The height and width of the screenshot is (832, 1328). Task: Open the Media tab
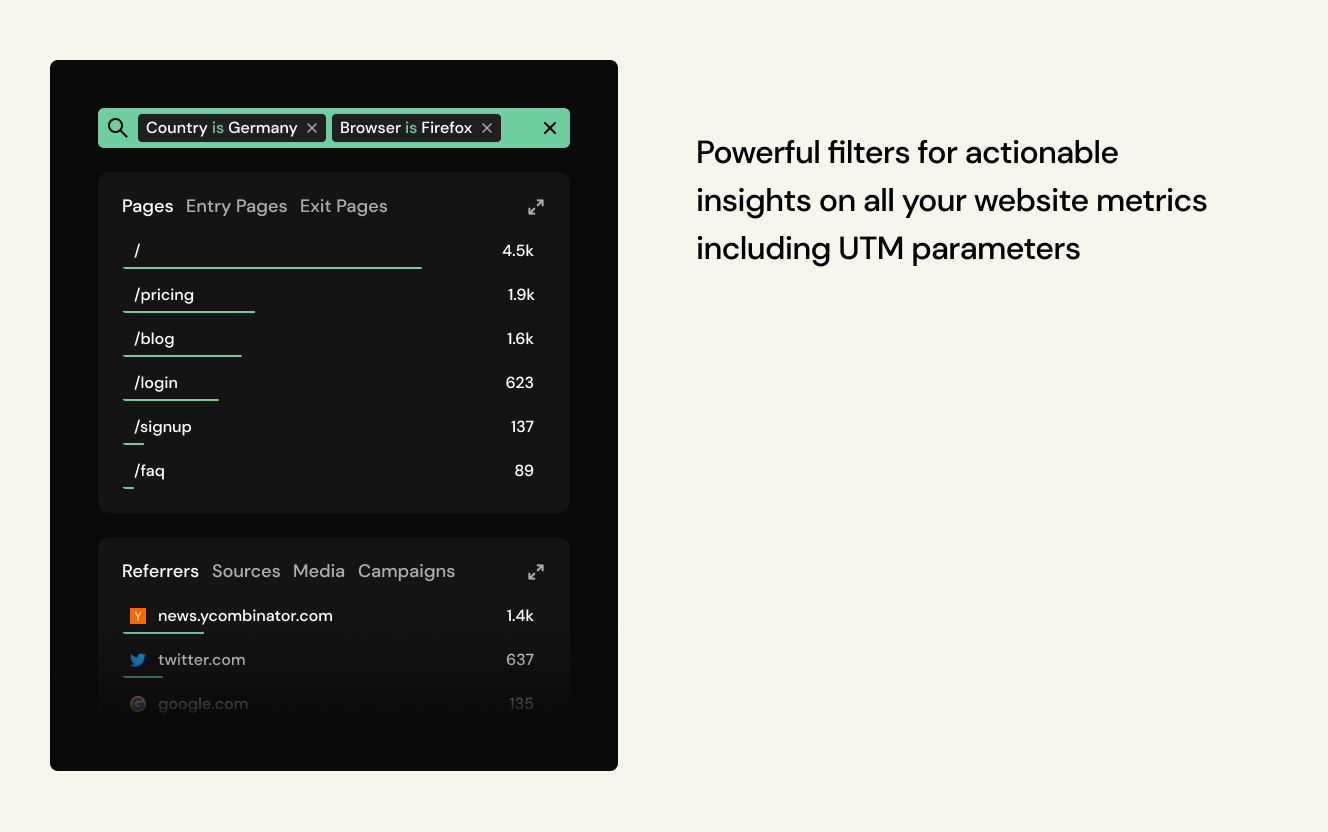pyautogui.click(x=319, y=571)
